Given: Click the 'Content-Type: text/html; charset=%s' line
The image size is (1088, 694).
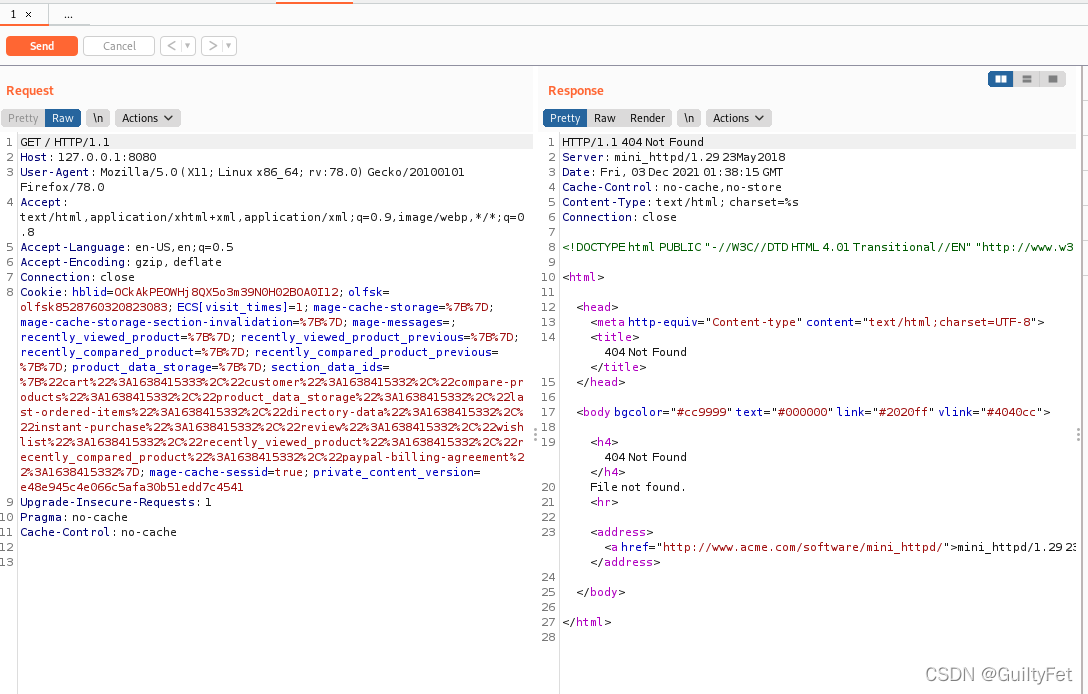Looking at the screenshot, I should pyautogui.click(x=680, y=203).
